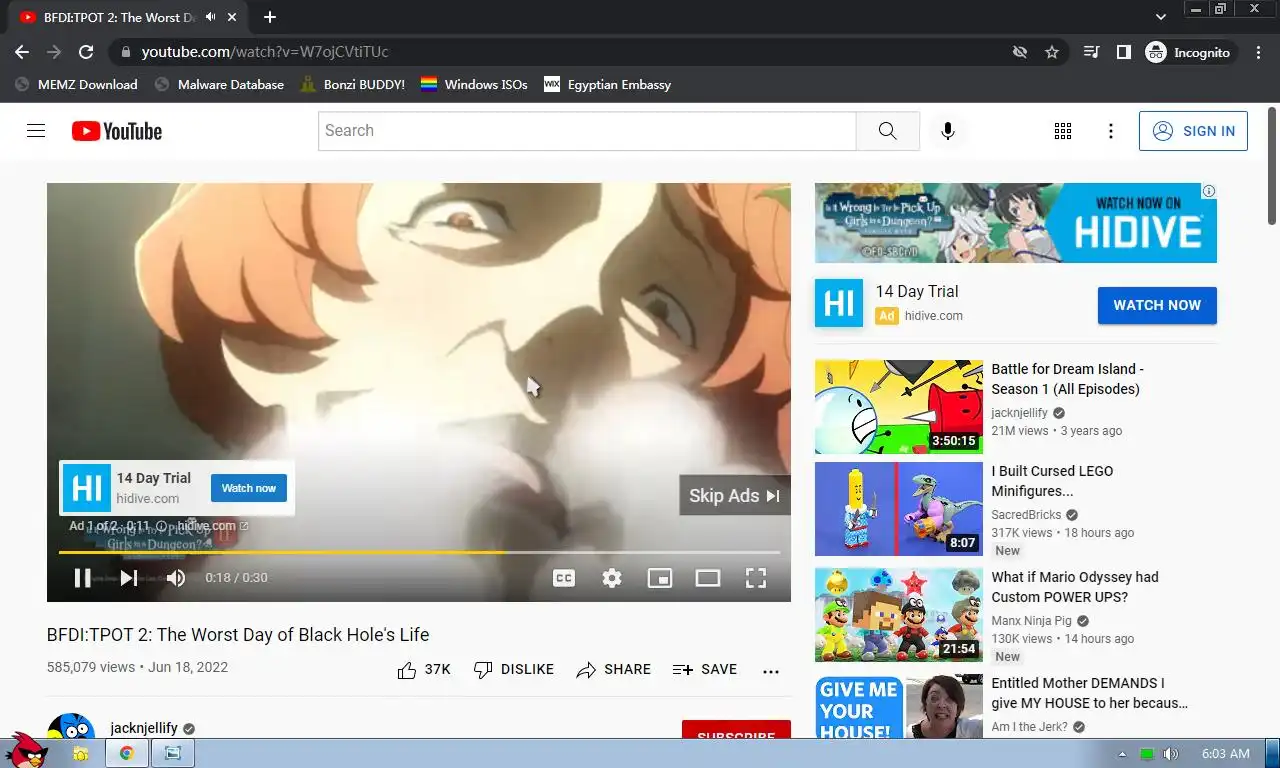The height and width of the screenshot is (768, 1280).
Task: Click the Skip Ads button
Action: (x=735, y=496)
